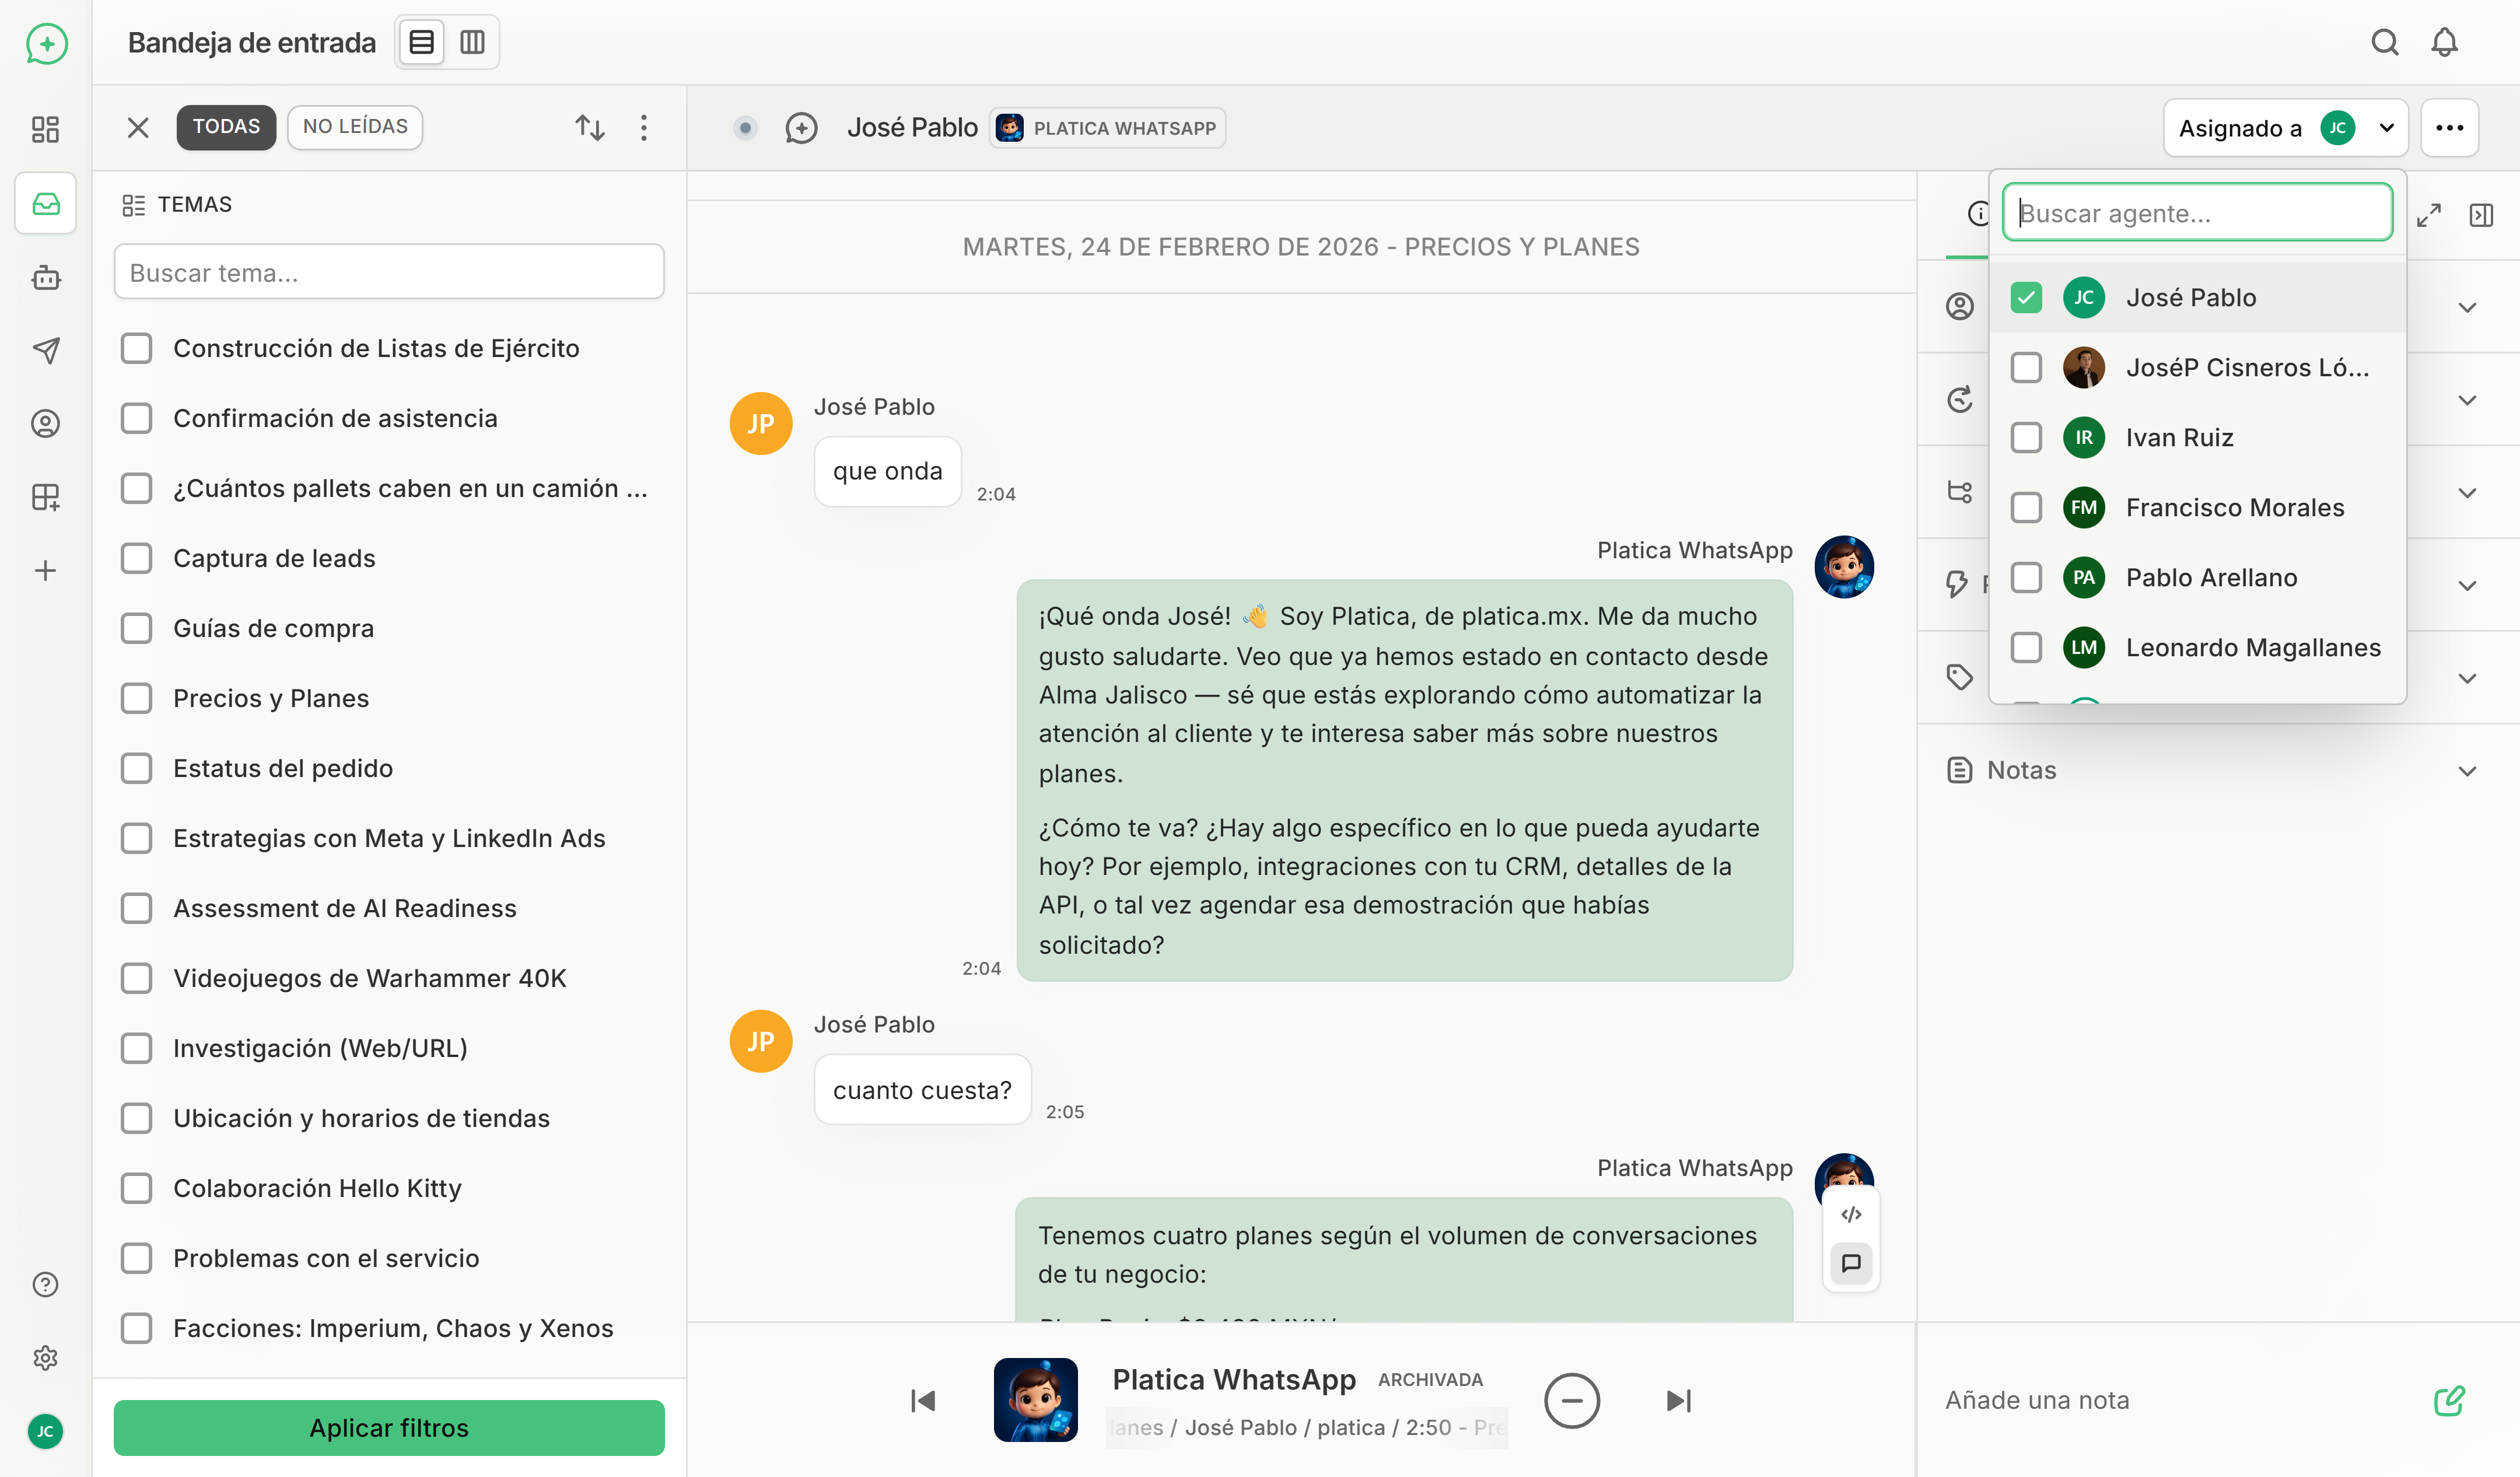Open the Asignado a dropdown arrow

2388,128
